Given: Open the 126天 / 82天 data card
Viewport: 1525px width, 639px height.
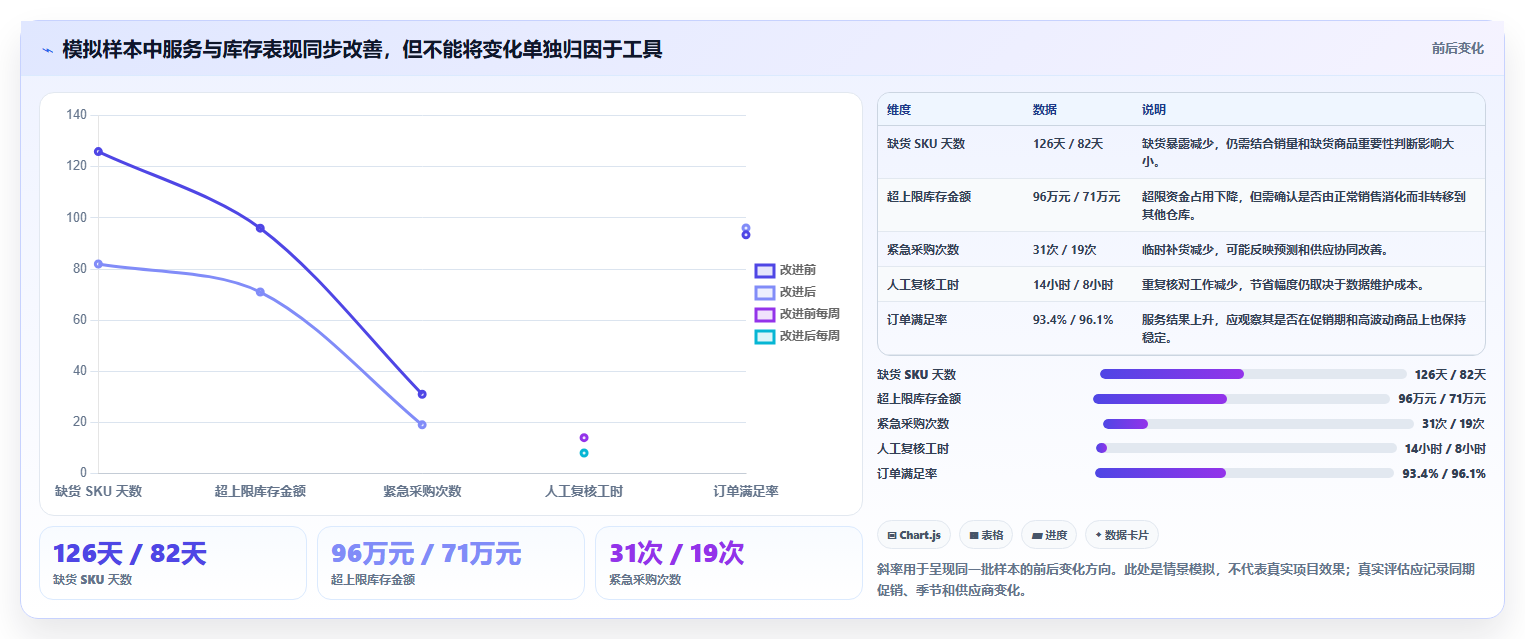Looking at the screenshot, I should pyautogui.click(x=172, y=563).
